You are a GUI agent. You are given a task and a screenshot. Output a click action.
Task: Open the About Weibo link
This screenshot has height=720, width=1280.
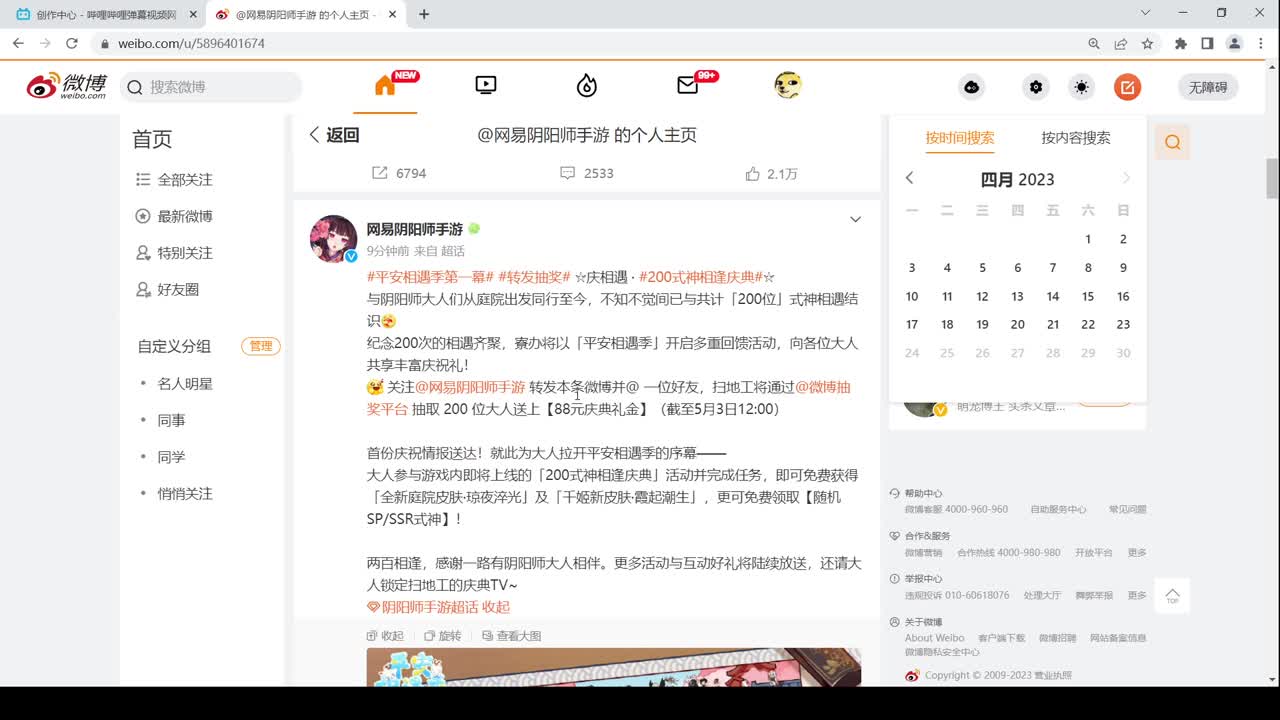934,638
